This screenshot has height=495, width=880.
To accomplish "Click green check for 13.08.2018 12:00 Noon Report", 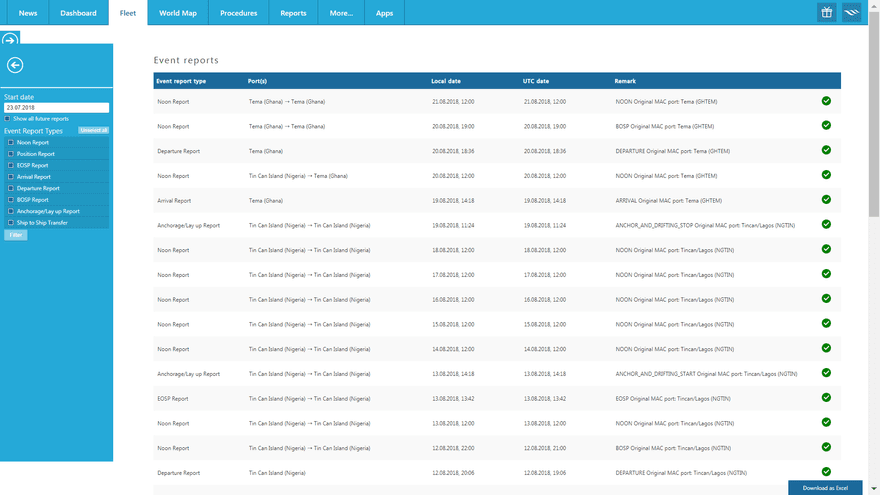I will (826, 422).
